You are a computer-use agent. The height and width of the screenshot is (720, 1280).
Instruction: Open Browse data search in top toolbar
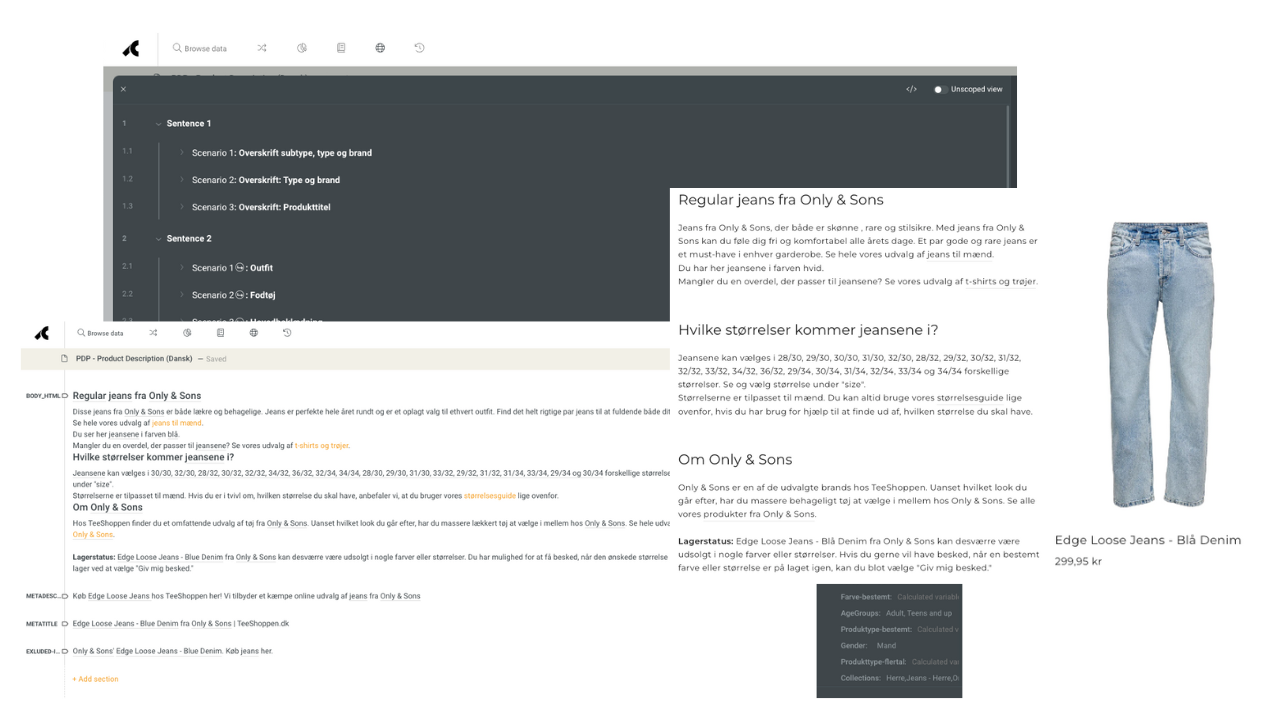pos(200,48)
